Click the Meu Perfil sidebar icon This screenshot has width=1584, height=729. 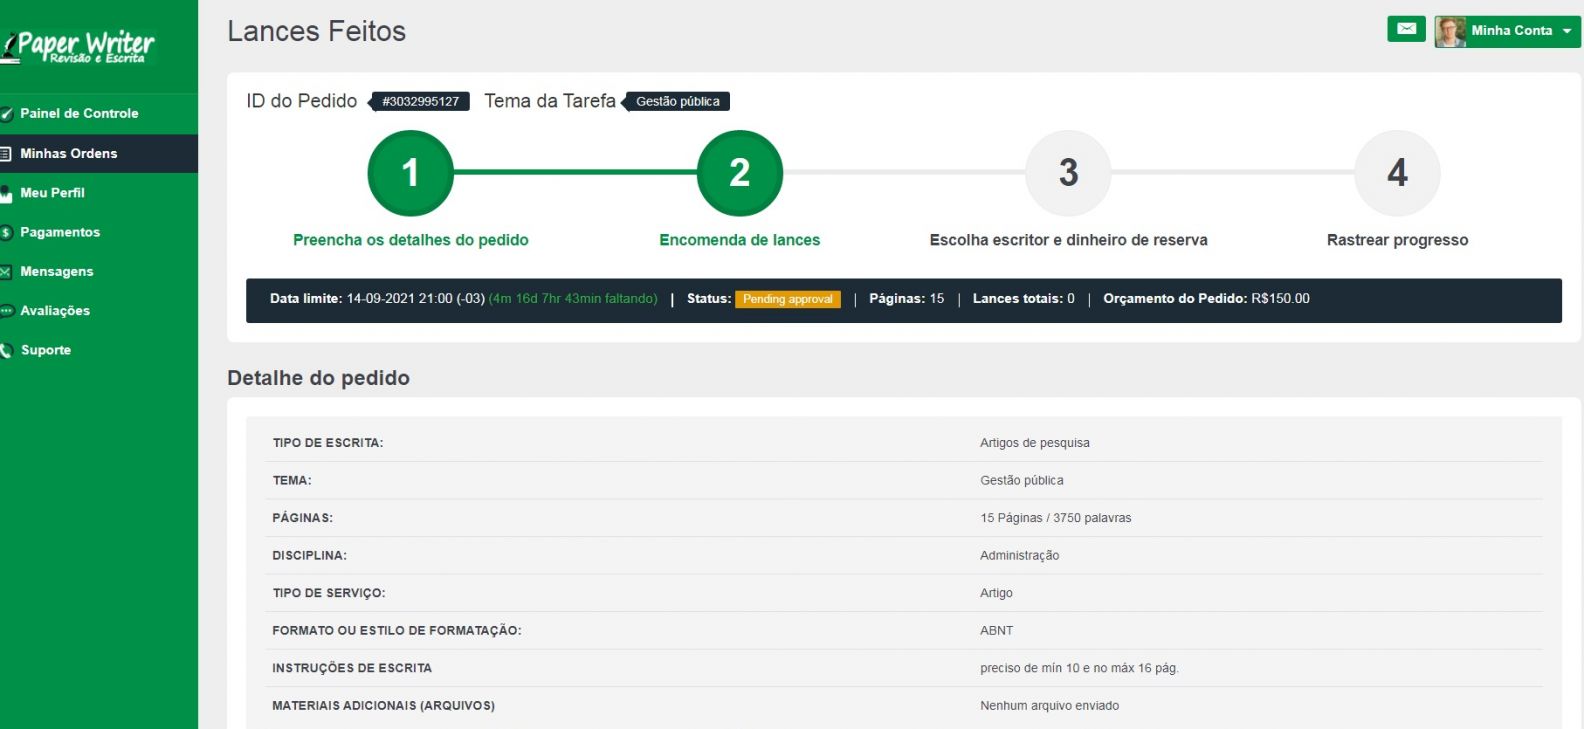coord(6,193)
